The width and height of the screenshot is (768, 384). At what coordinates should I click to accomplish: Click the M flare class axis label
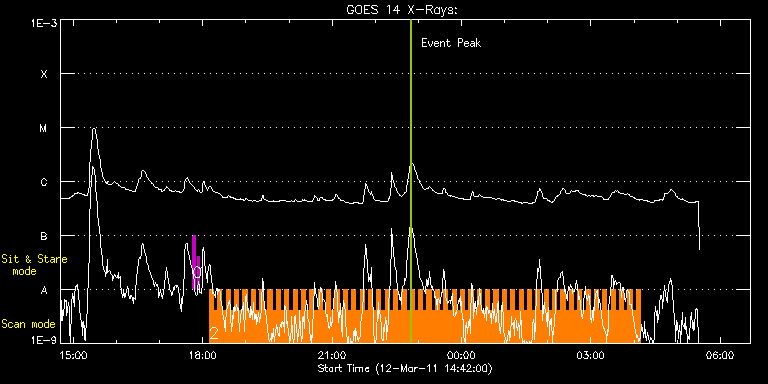[x=44, y=128]
